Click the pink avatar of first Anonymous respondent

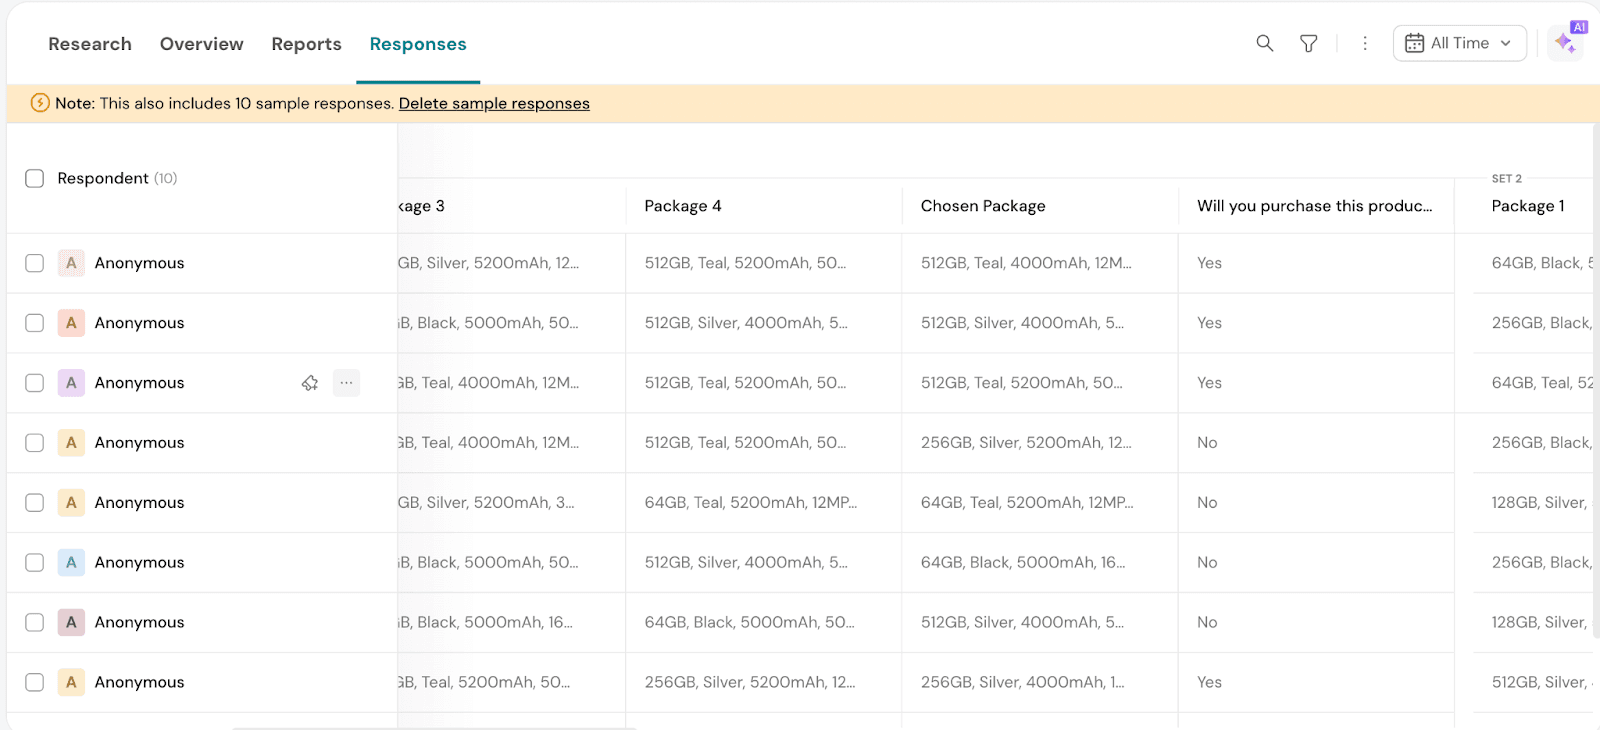[x=71, y=263]
